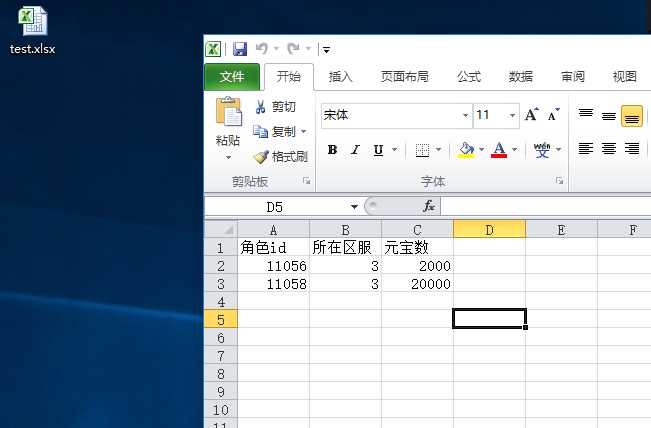Click the select-all corner of the grid
651x428 pixels.
coord(221,229)
